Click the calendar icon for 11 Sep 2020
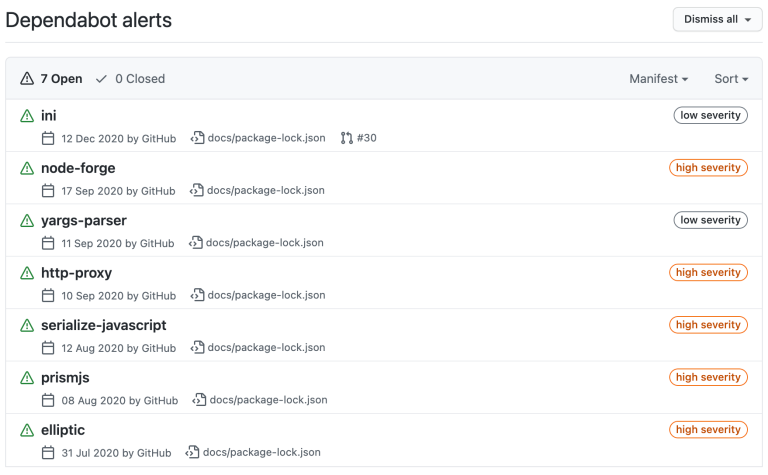768x475 pixels. click(48, 243)
